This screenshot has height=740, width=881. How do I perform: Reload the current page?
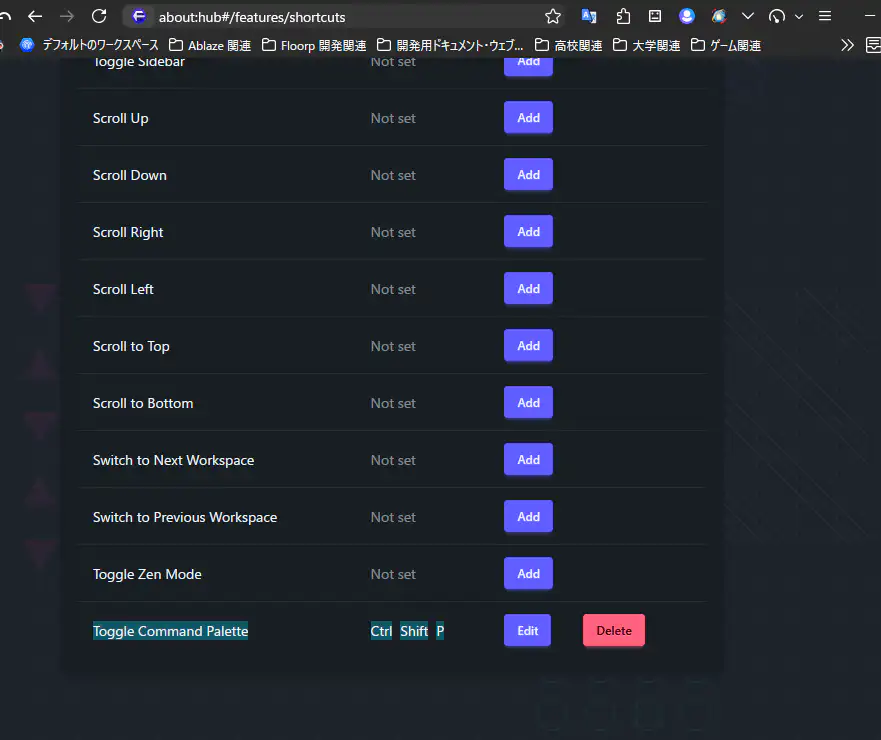point(99,16)
